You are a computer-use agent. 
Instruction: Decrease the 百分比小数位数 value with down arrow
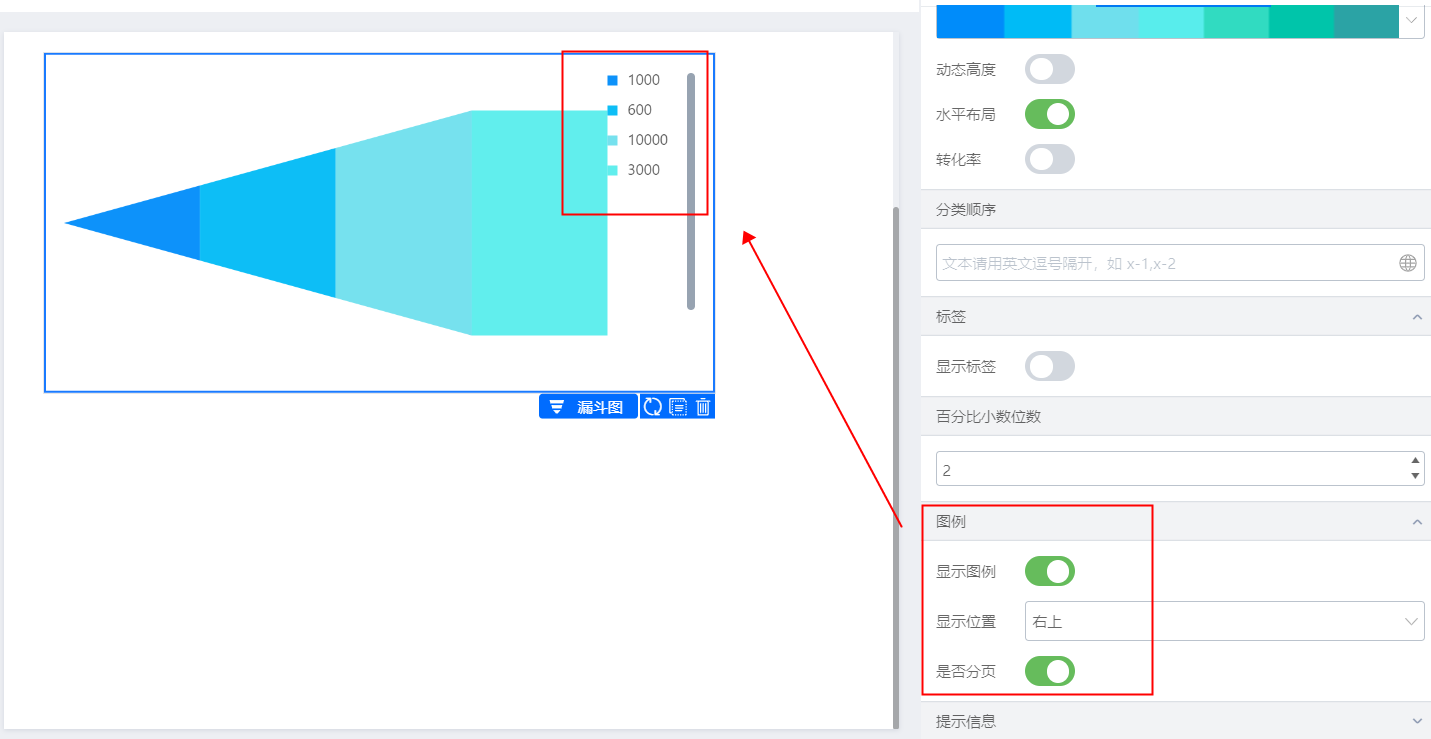1415,476
